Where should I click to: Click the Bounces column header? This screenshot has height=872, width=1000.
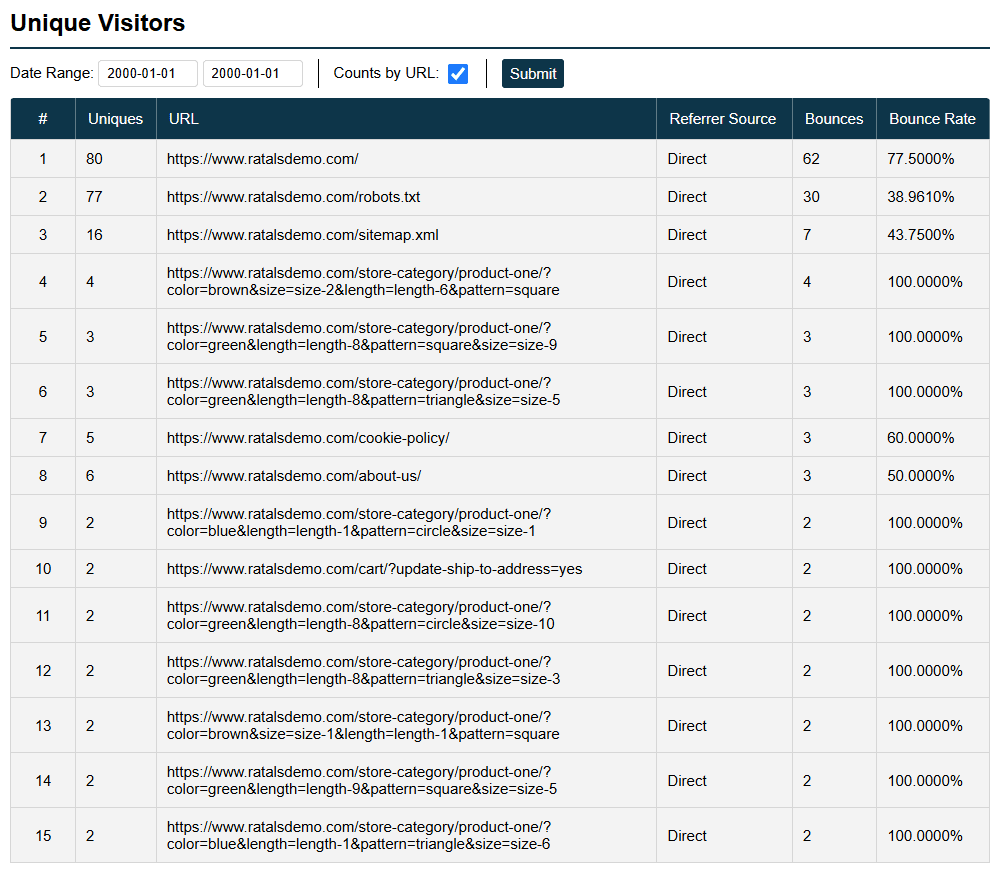tap(834, 119)
